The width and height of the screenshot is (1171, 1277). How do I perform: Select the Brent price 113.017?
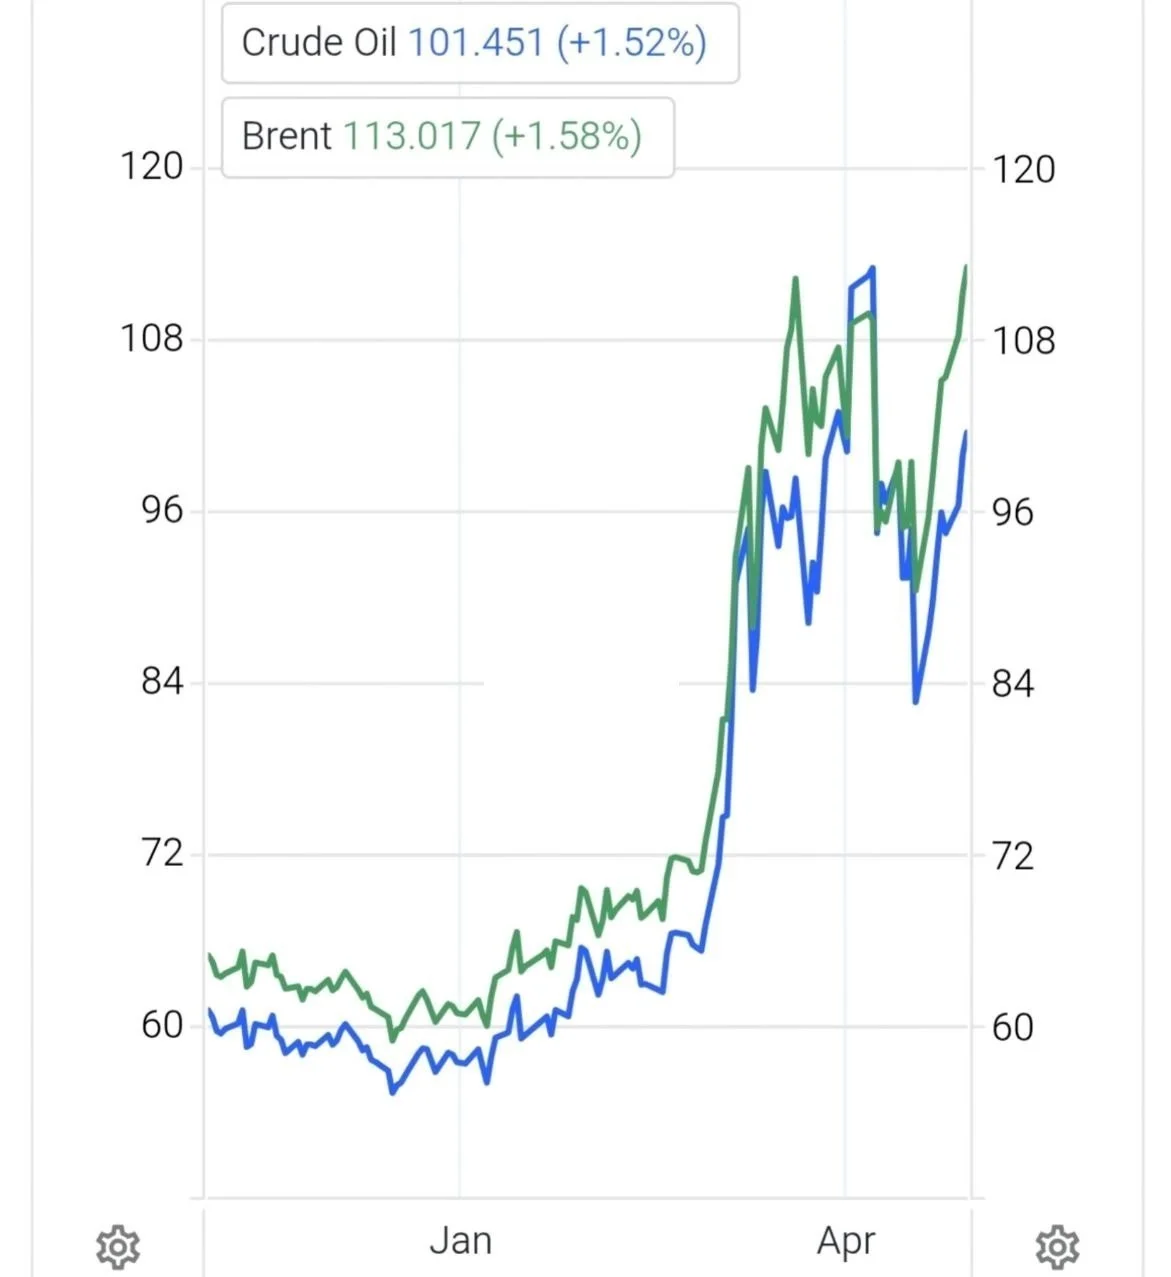click(412, 137)
